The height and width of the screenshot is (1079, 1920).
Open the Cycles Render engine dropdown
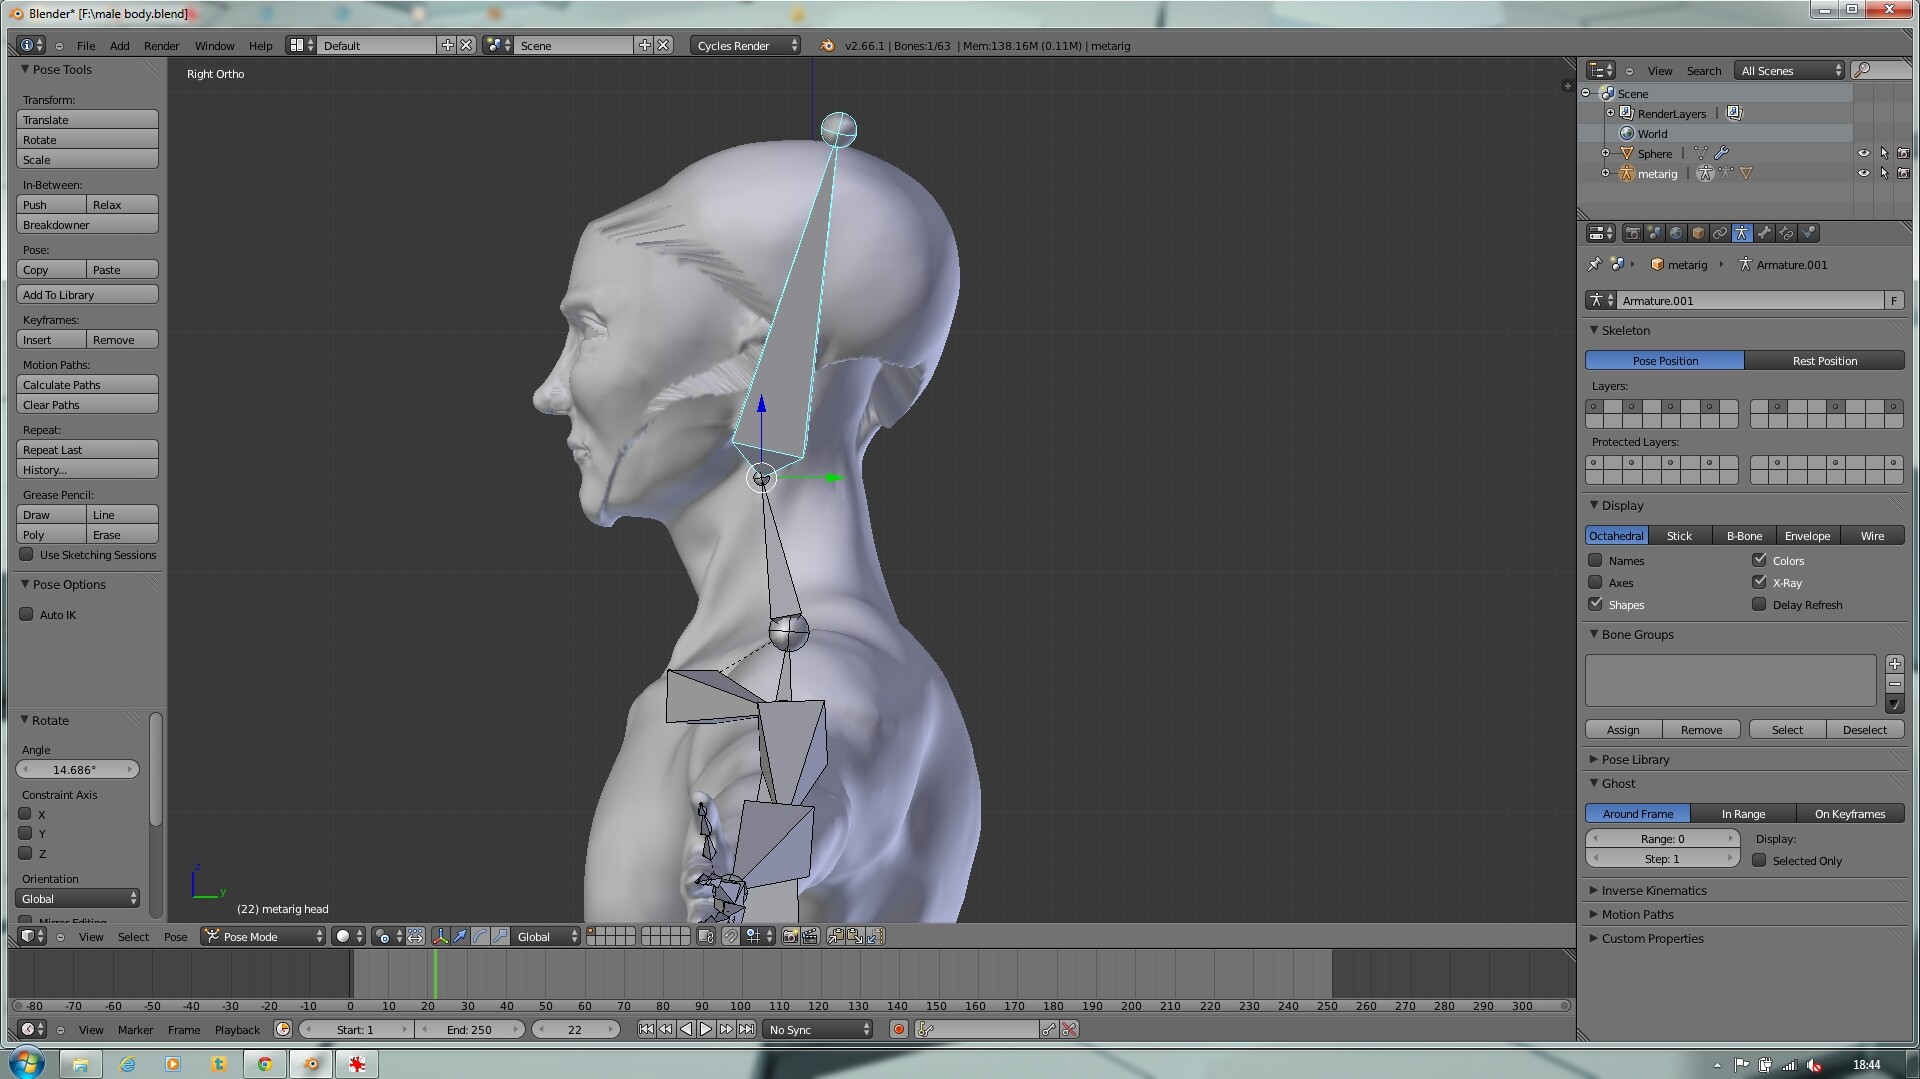[x=745, y=46]
